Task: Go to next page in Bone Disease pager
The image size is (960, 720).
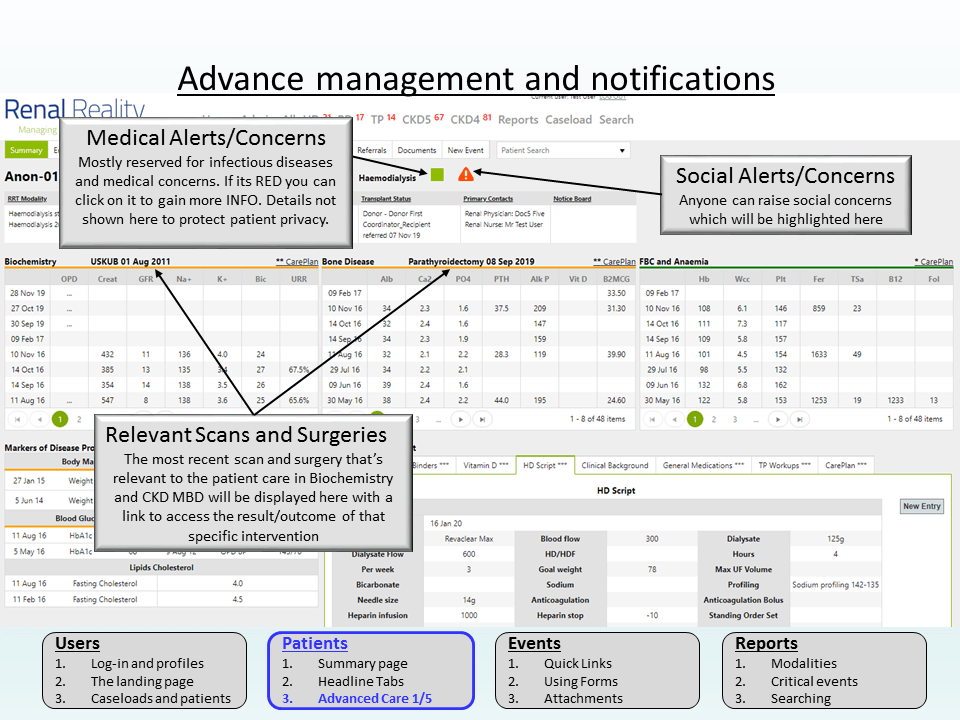Action: pos(462,420)
